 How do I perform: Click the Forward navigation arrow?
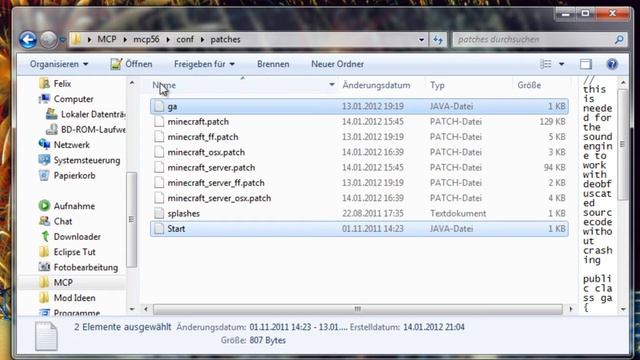tap(48, 40)
